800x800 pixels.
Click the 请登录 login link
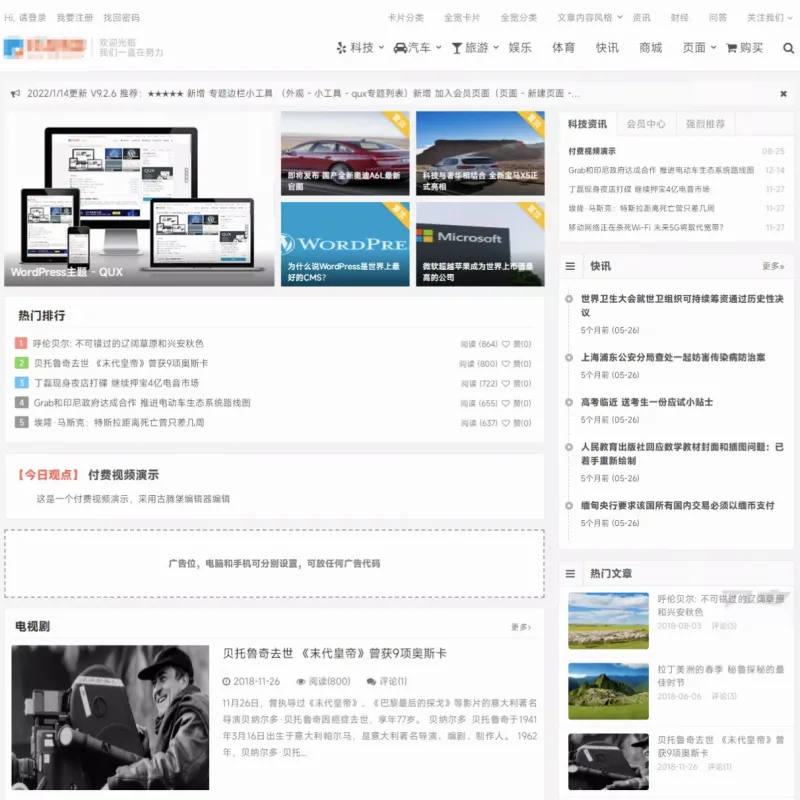[x=33, y=18]
